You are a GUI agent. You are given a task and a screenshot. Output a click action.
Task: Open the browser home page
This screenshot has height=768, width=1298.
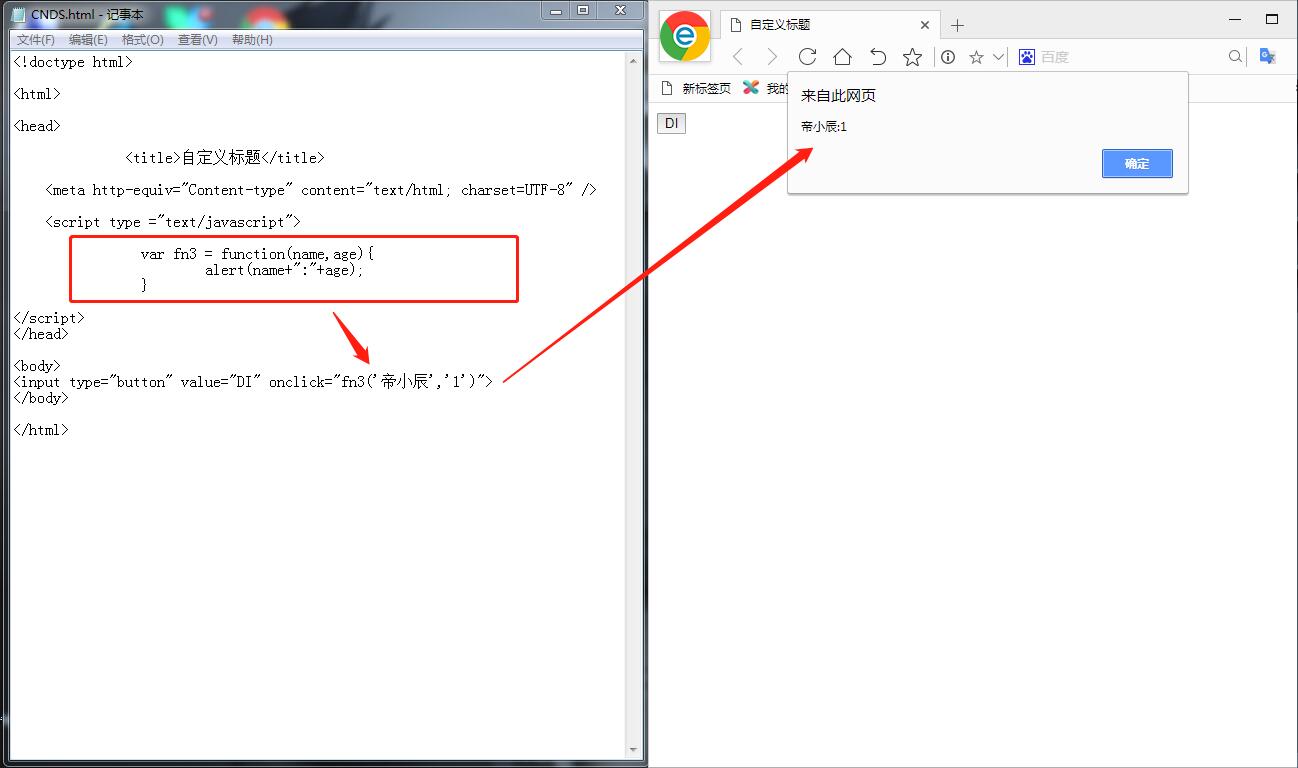pyautogui.click(x=842, y=57)
